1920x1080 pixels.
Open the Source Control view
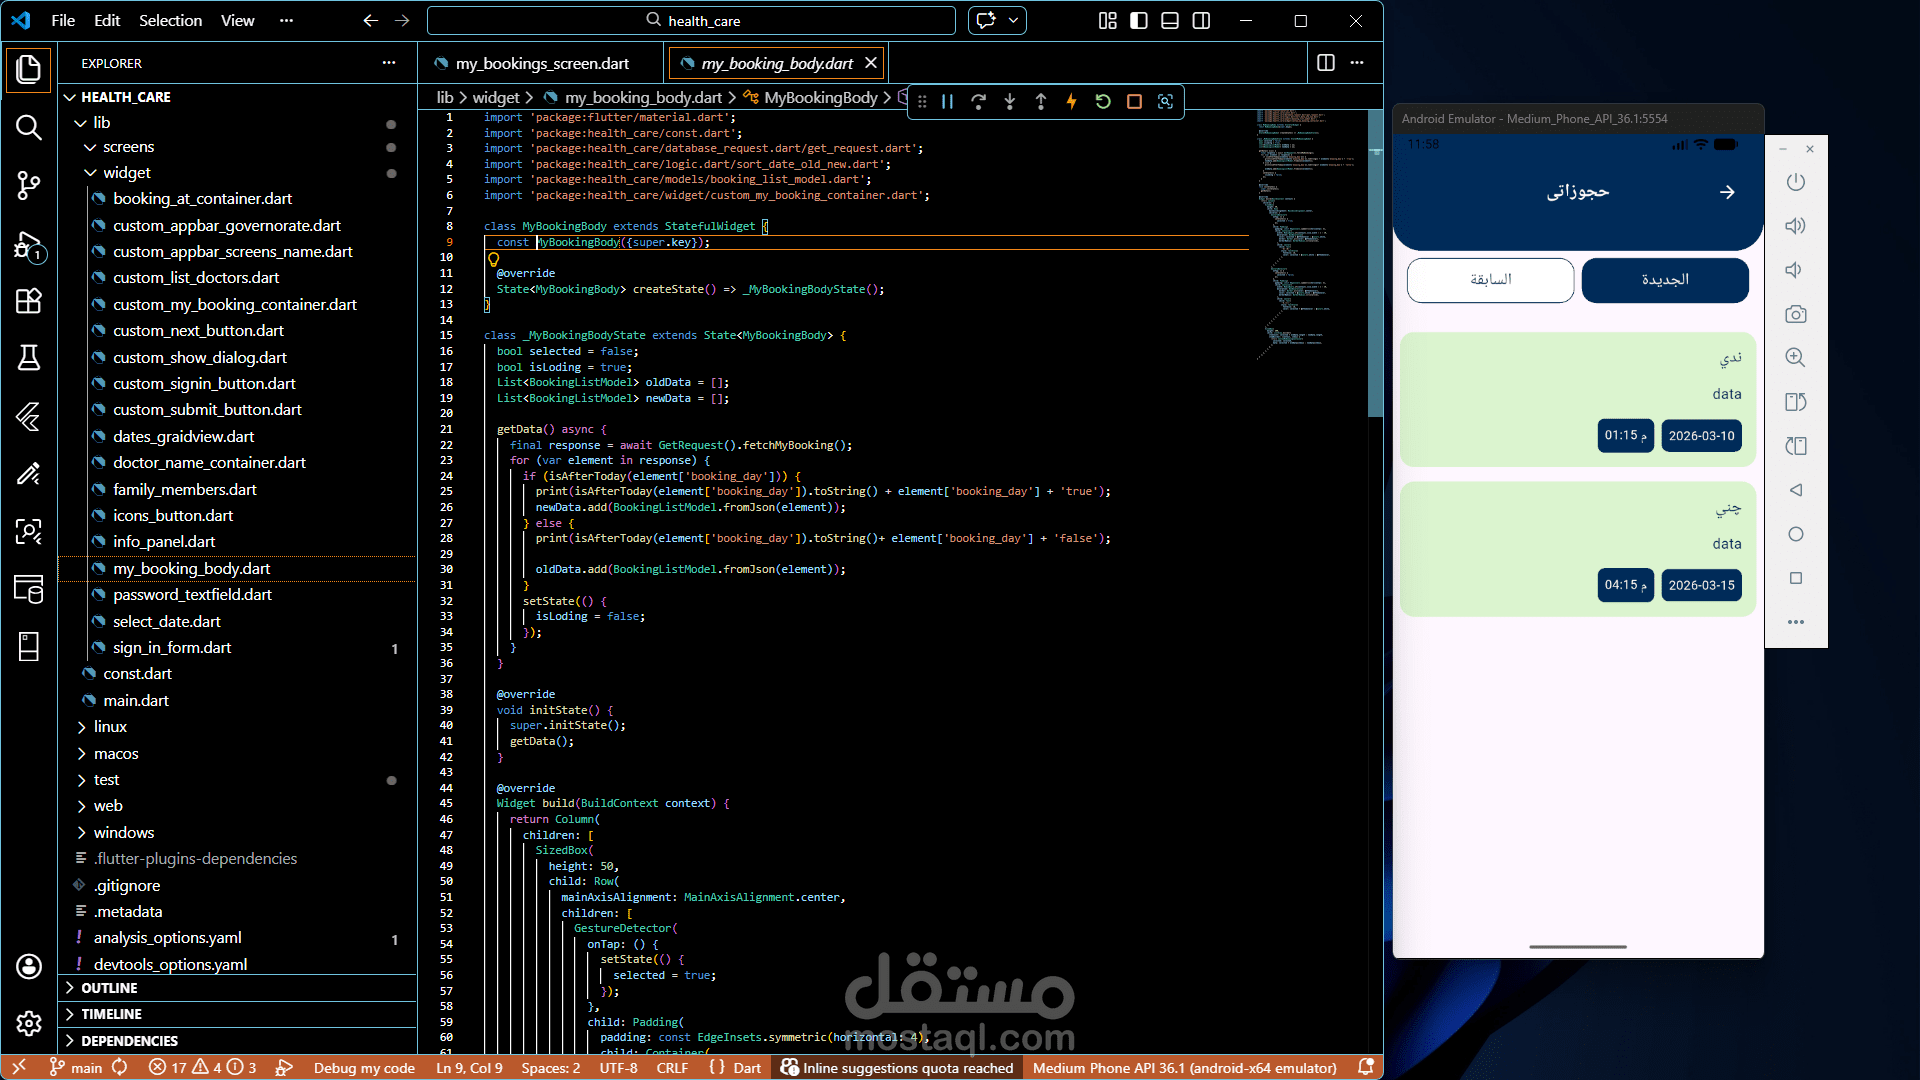[x=28, y=185]
